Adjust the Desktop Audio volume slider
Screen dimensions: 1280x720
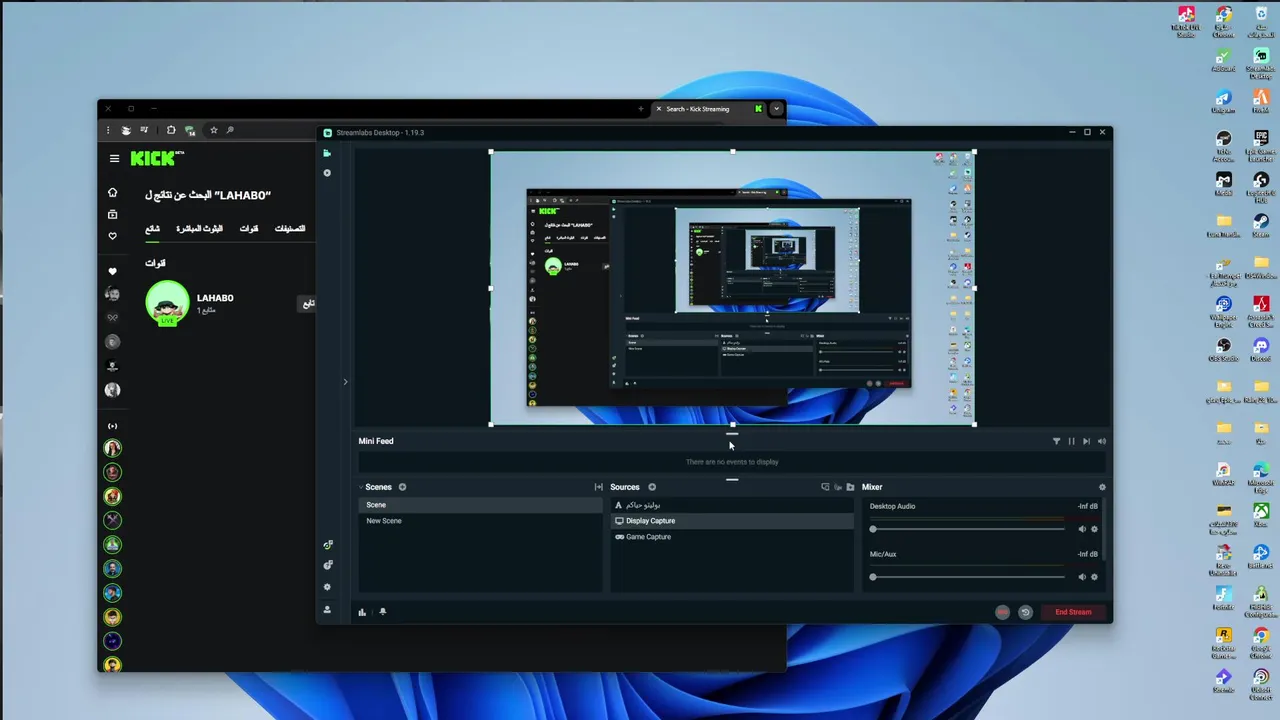[x=967, y=529]
